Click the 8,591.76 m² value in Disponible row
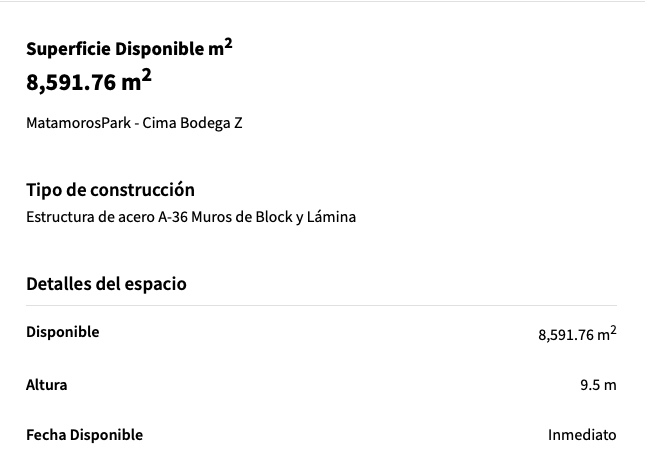Screen dimensions: 645x465 tap(577, 334)
